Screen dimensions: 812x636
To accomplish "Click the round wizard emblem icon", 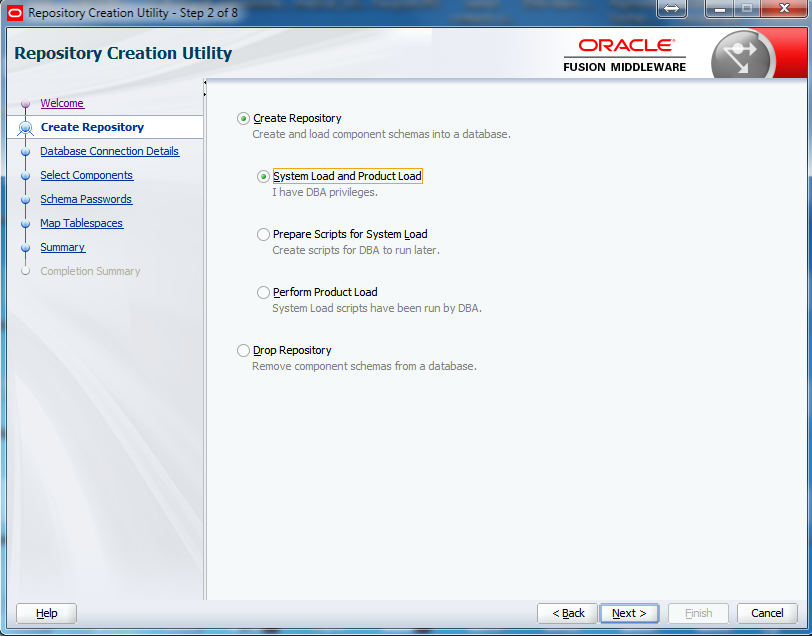I will pyautogui.click(x=743, y=56).
